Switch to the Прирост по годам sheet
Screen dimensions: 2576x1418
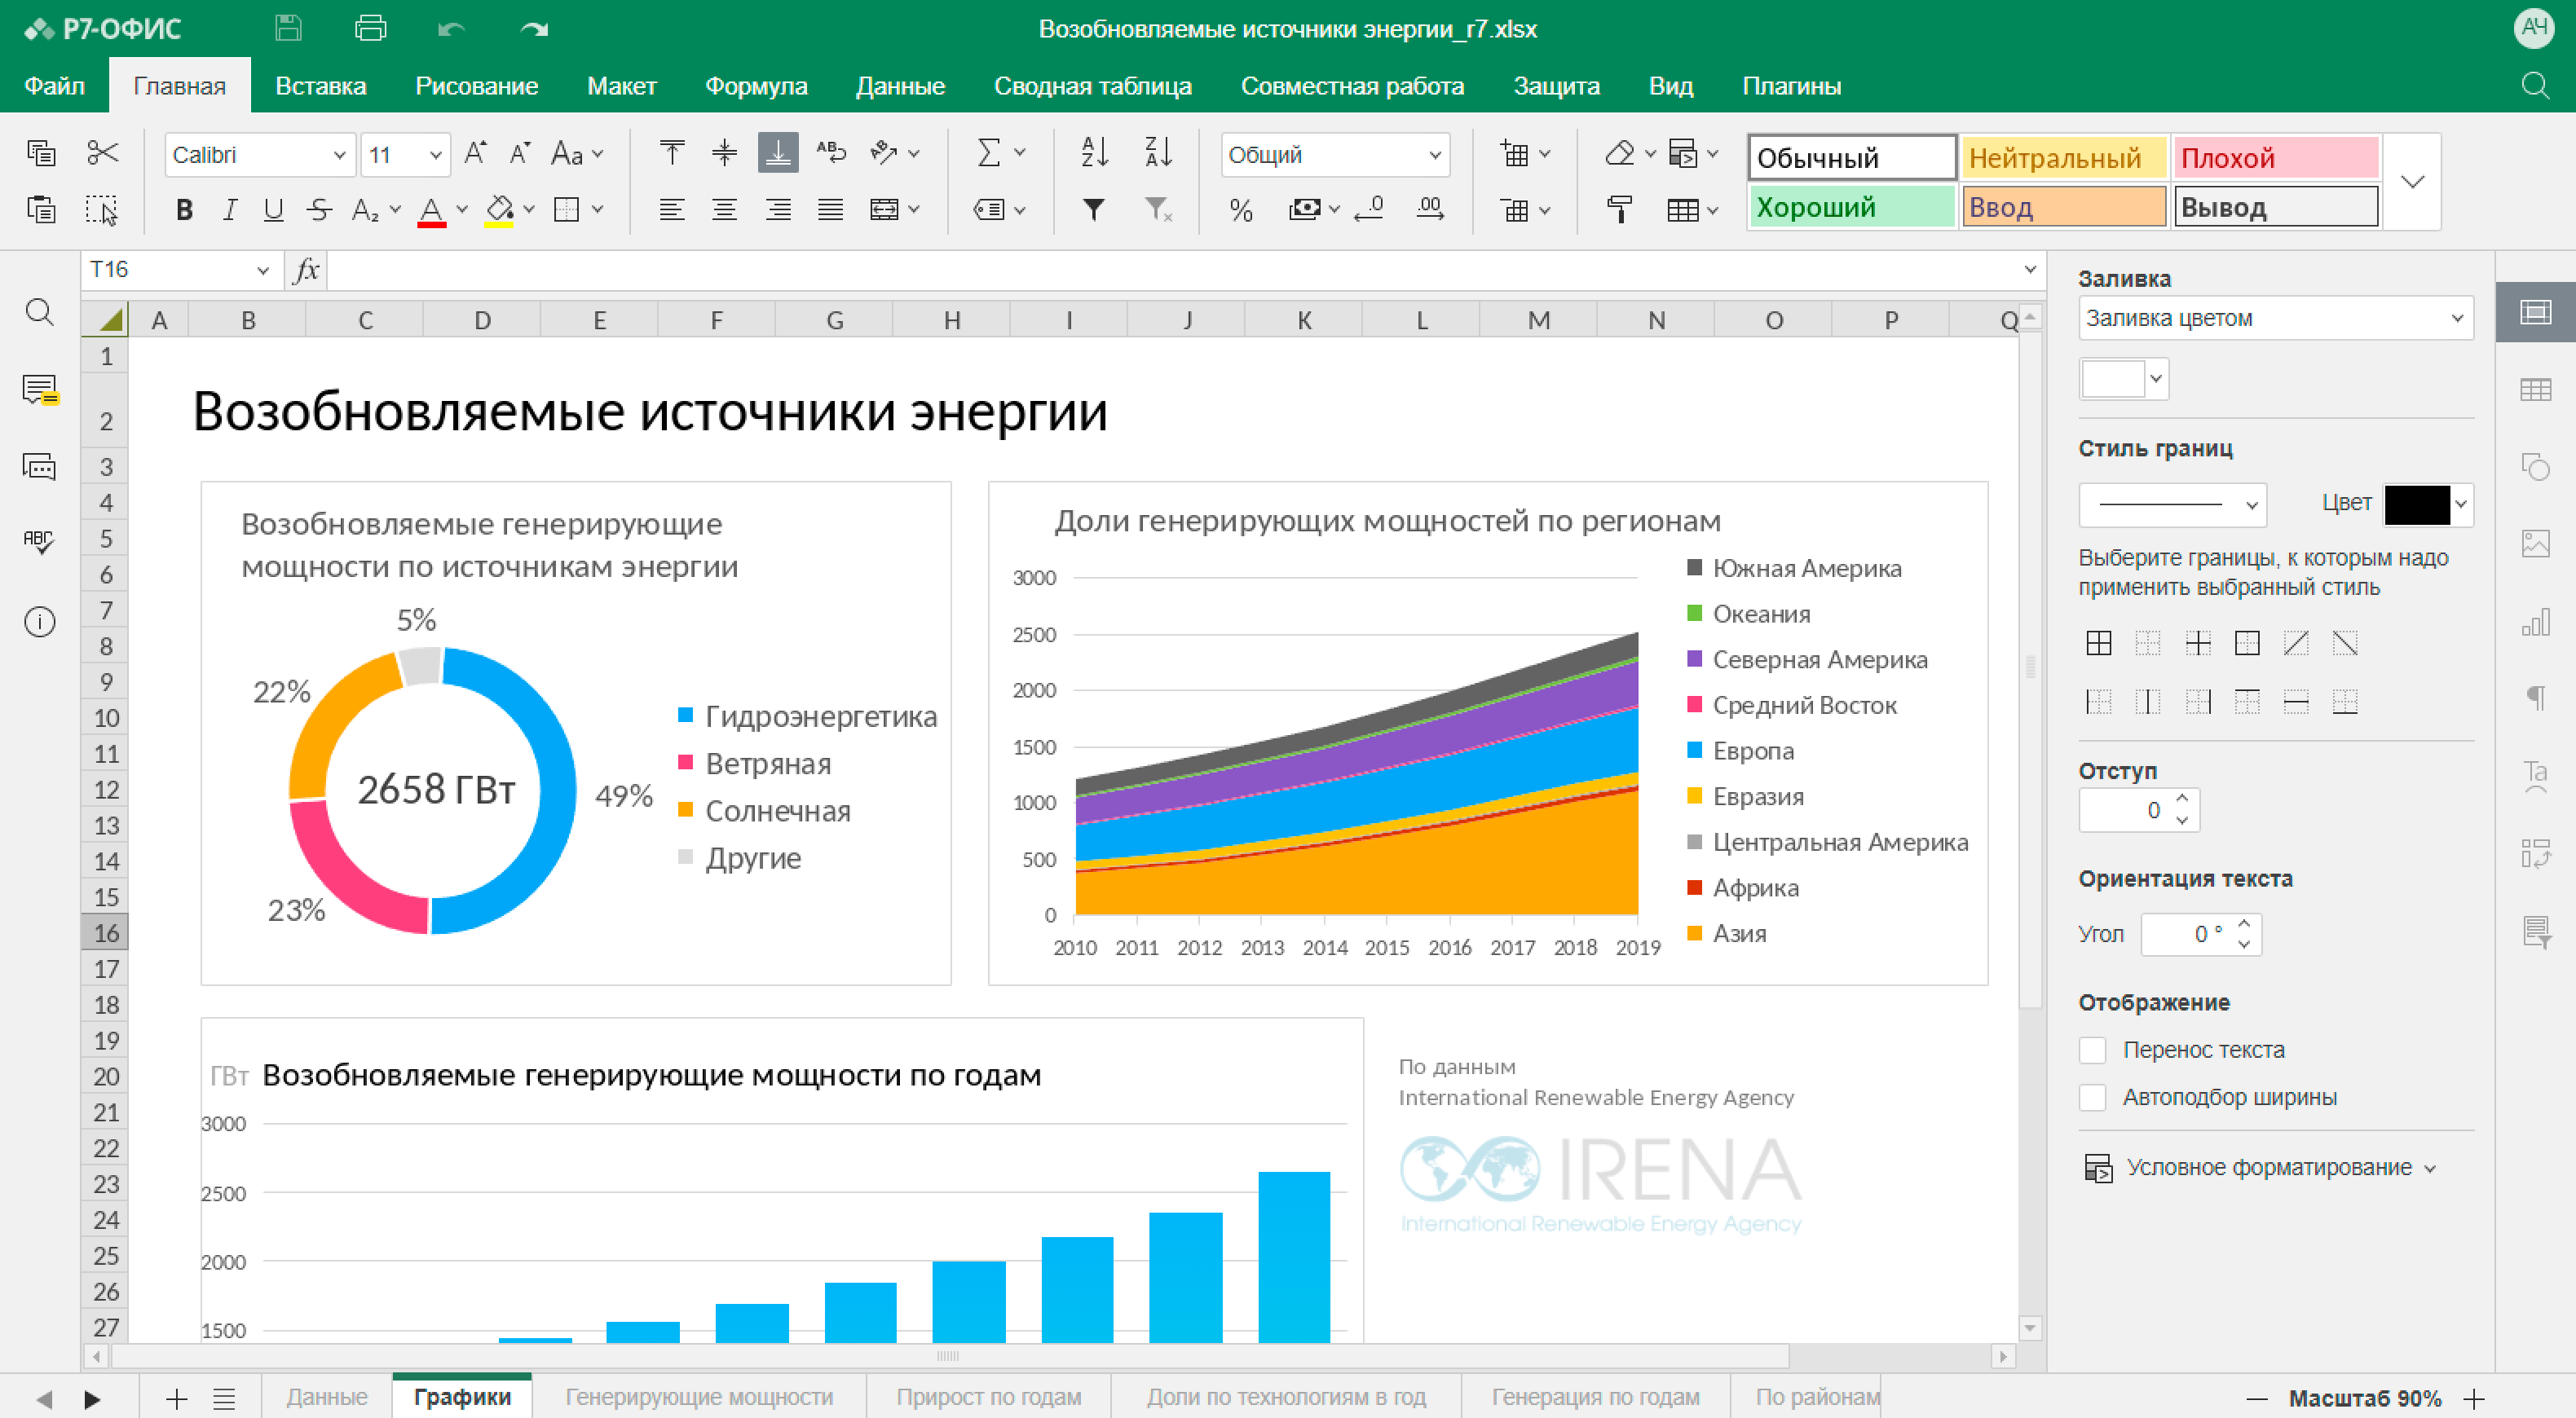point(988,1397)
